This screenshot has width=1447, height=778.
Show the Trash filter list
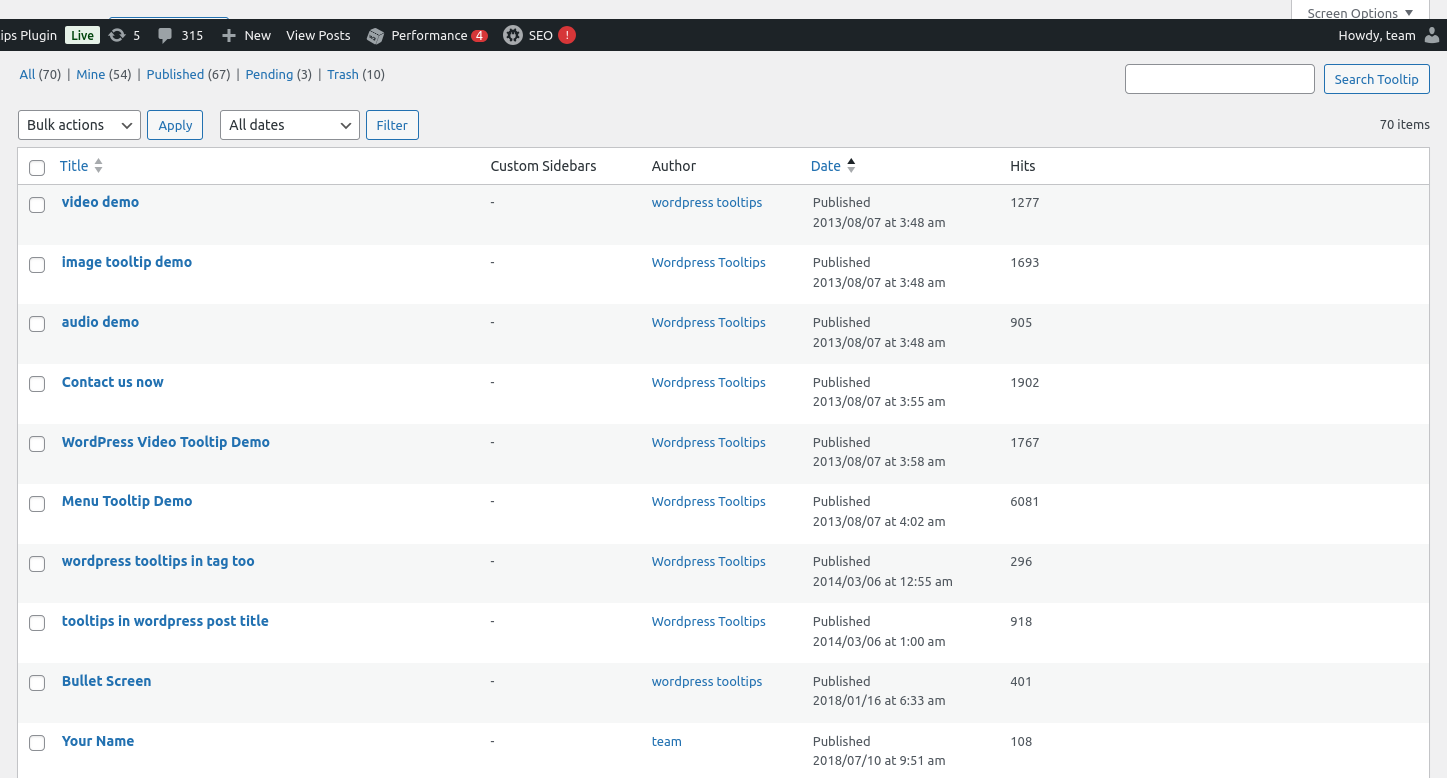[342, 74]
